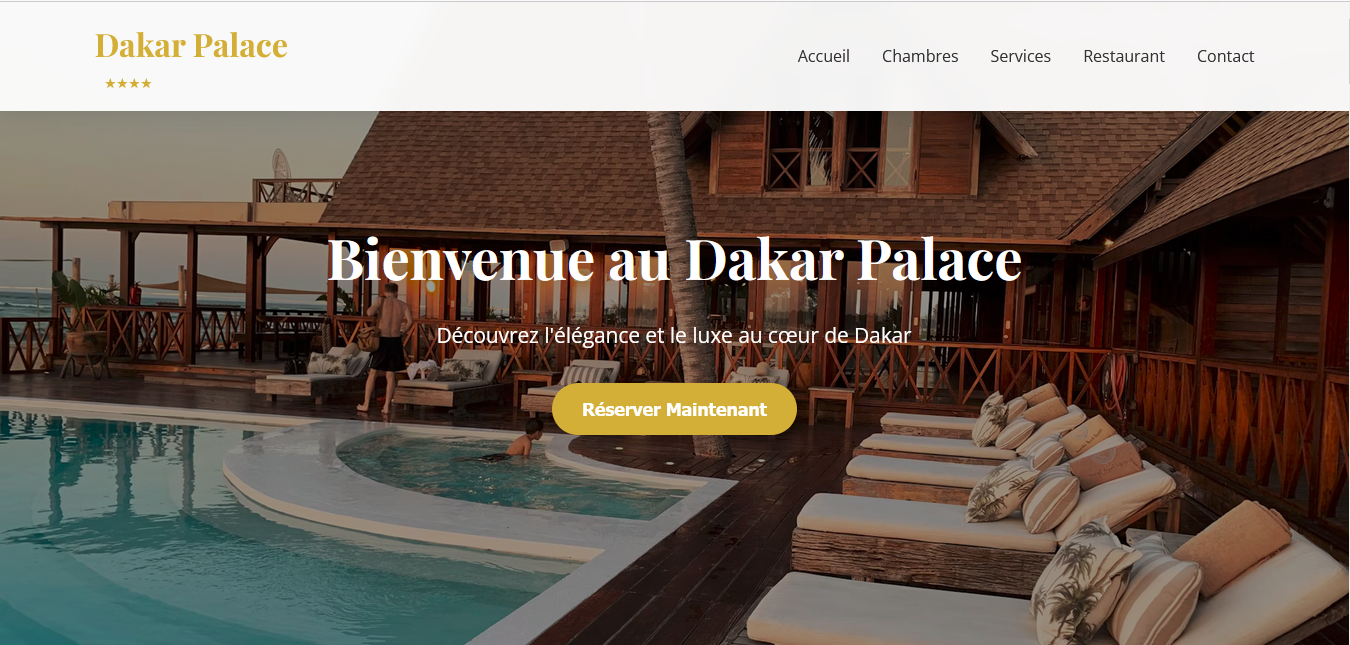Click the gold four-star rating under logo
The height and width of the screenshot is (645, 1350).
(x=128, y=83)
